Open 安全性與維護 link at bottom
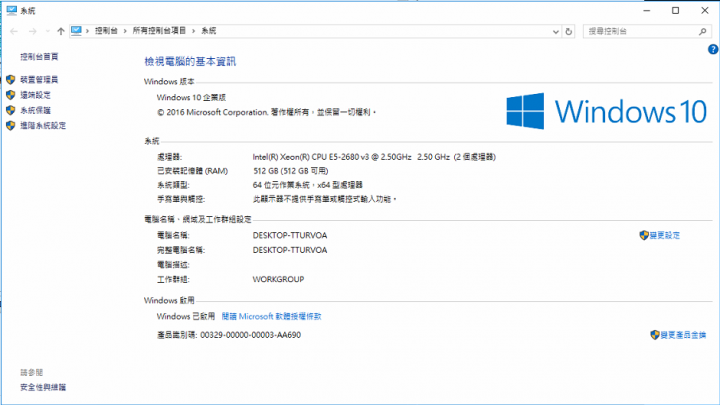Screen dimensions: 720x405 tap(43, 387)
